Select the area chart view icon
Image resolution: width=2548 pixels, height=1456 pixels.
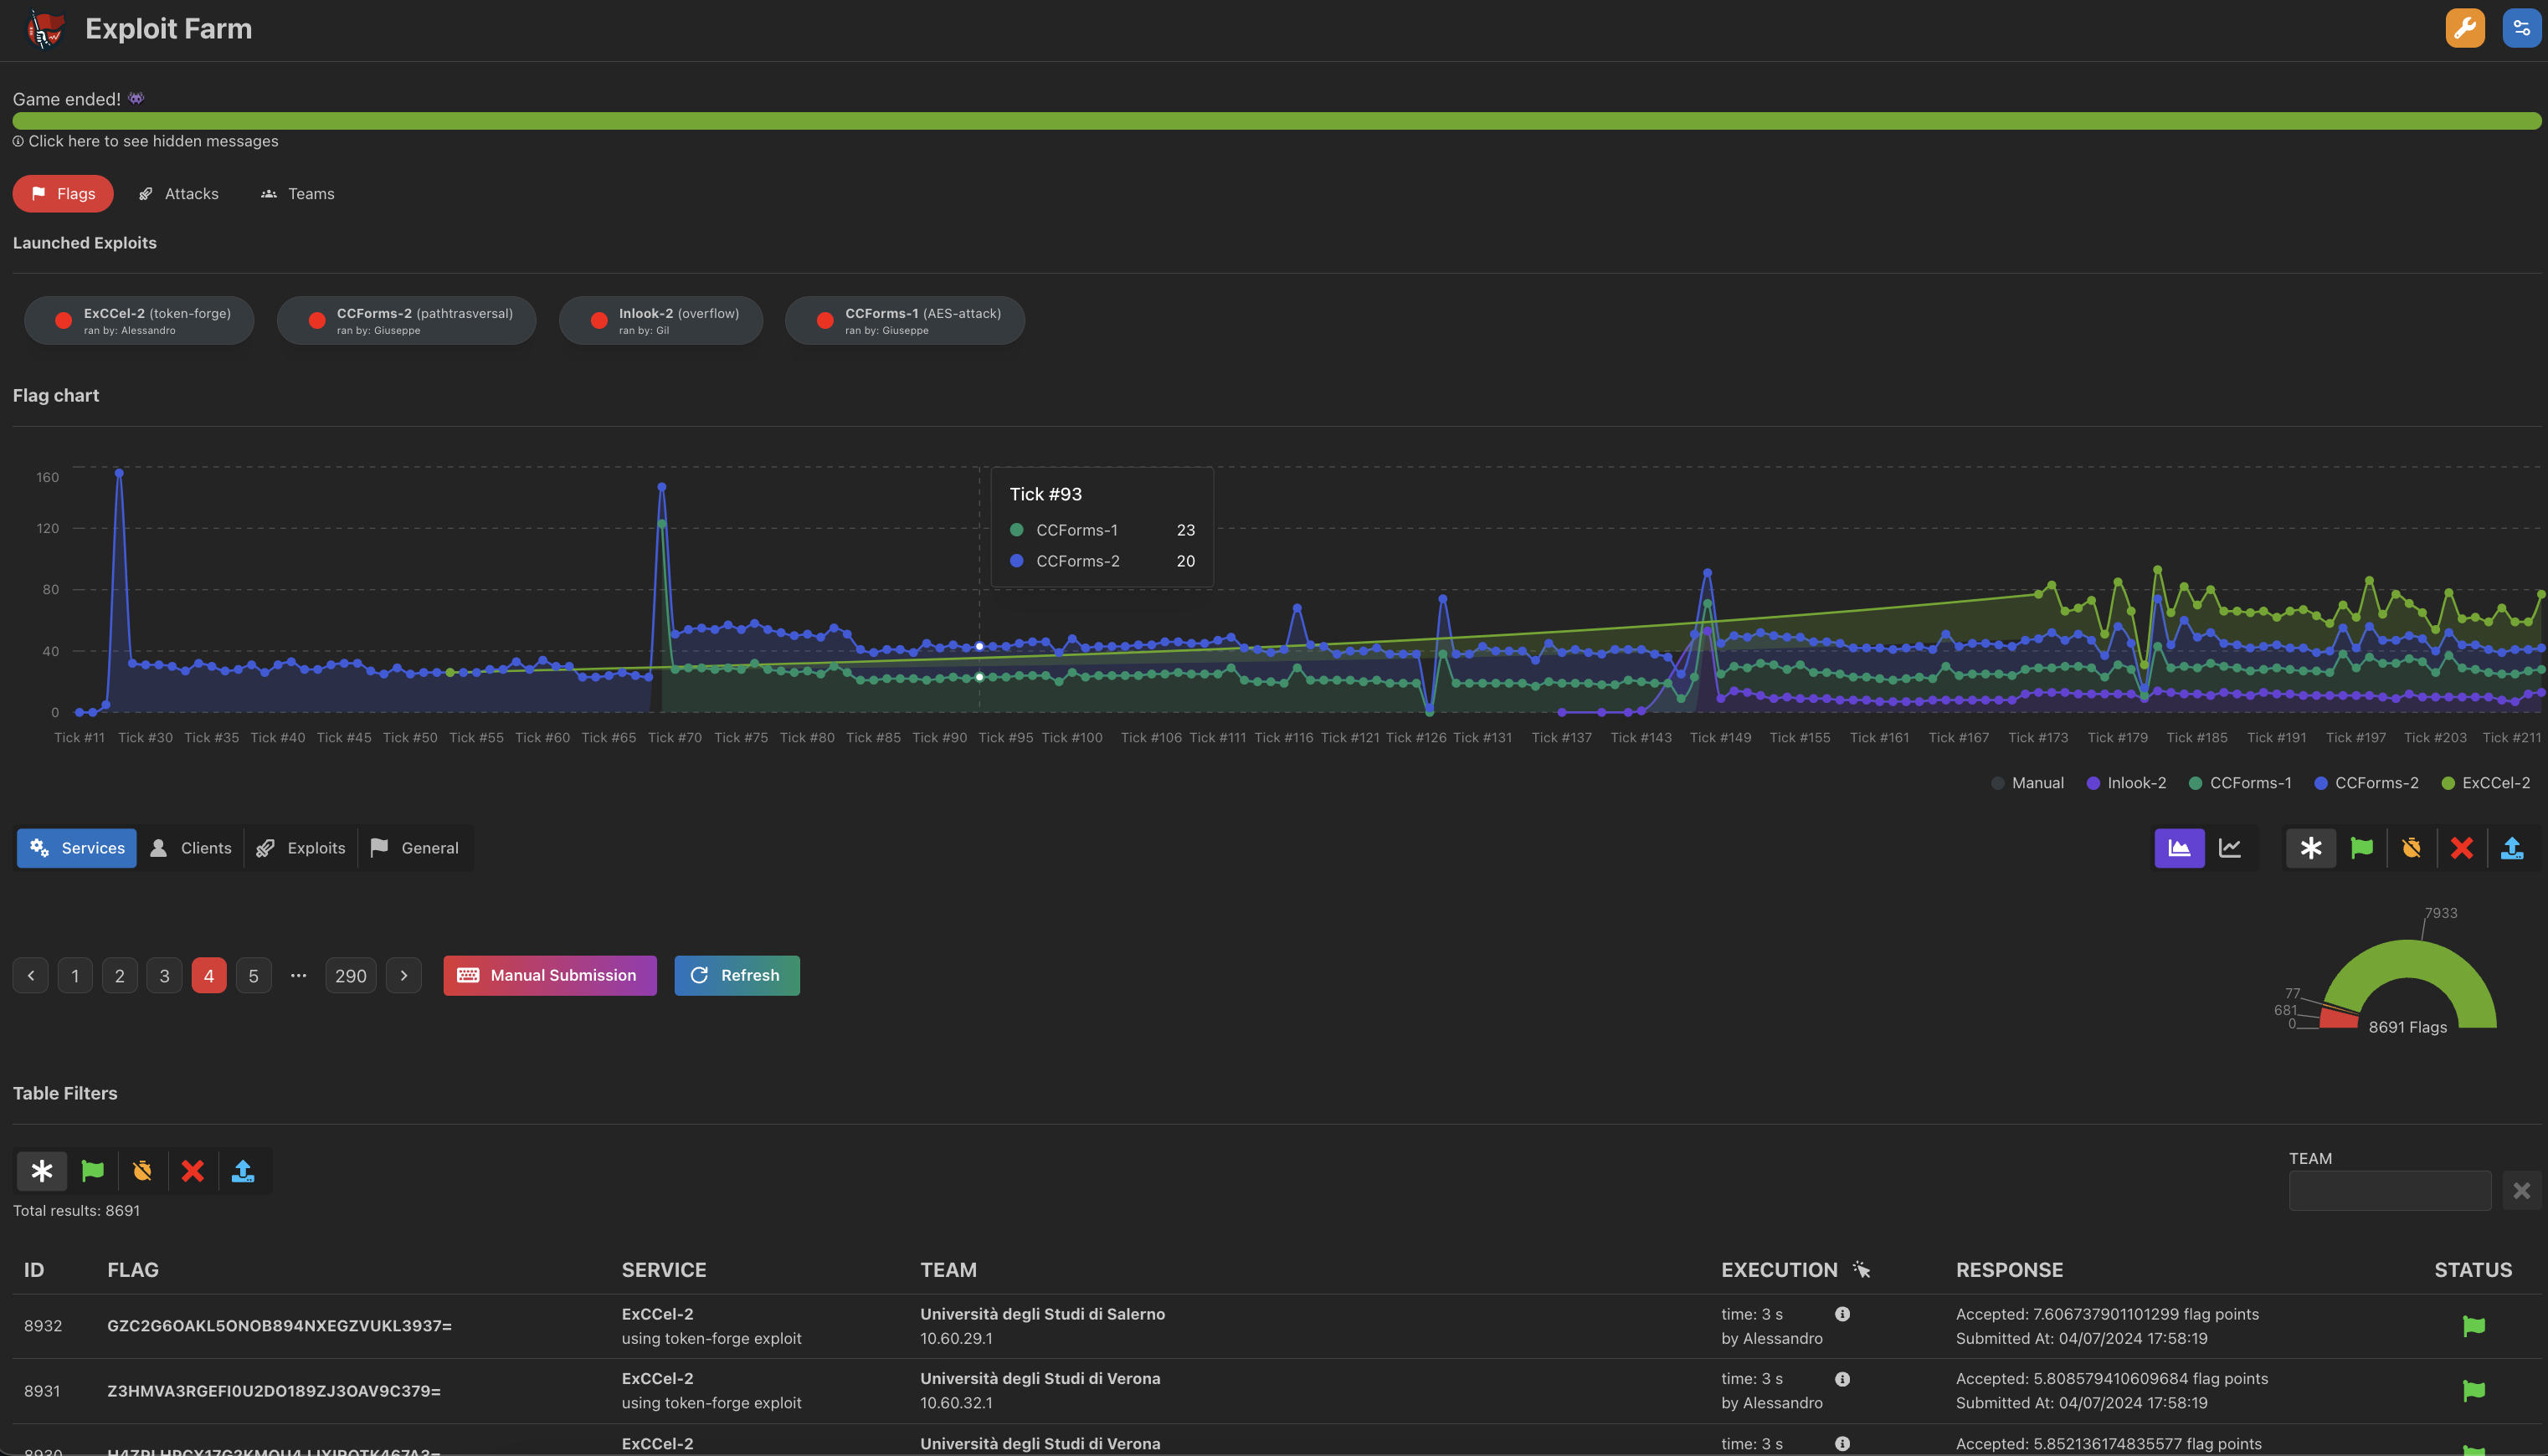tap(2180, 847)
